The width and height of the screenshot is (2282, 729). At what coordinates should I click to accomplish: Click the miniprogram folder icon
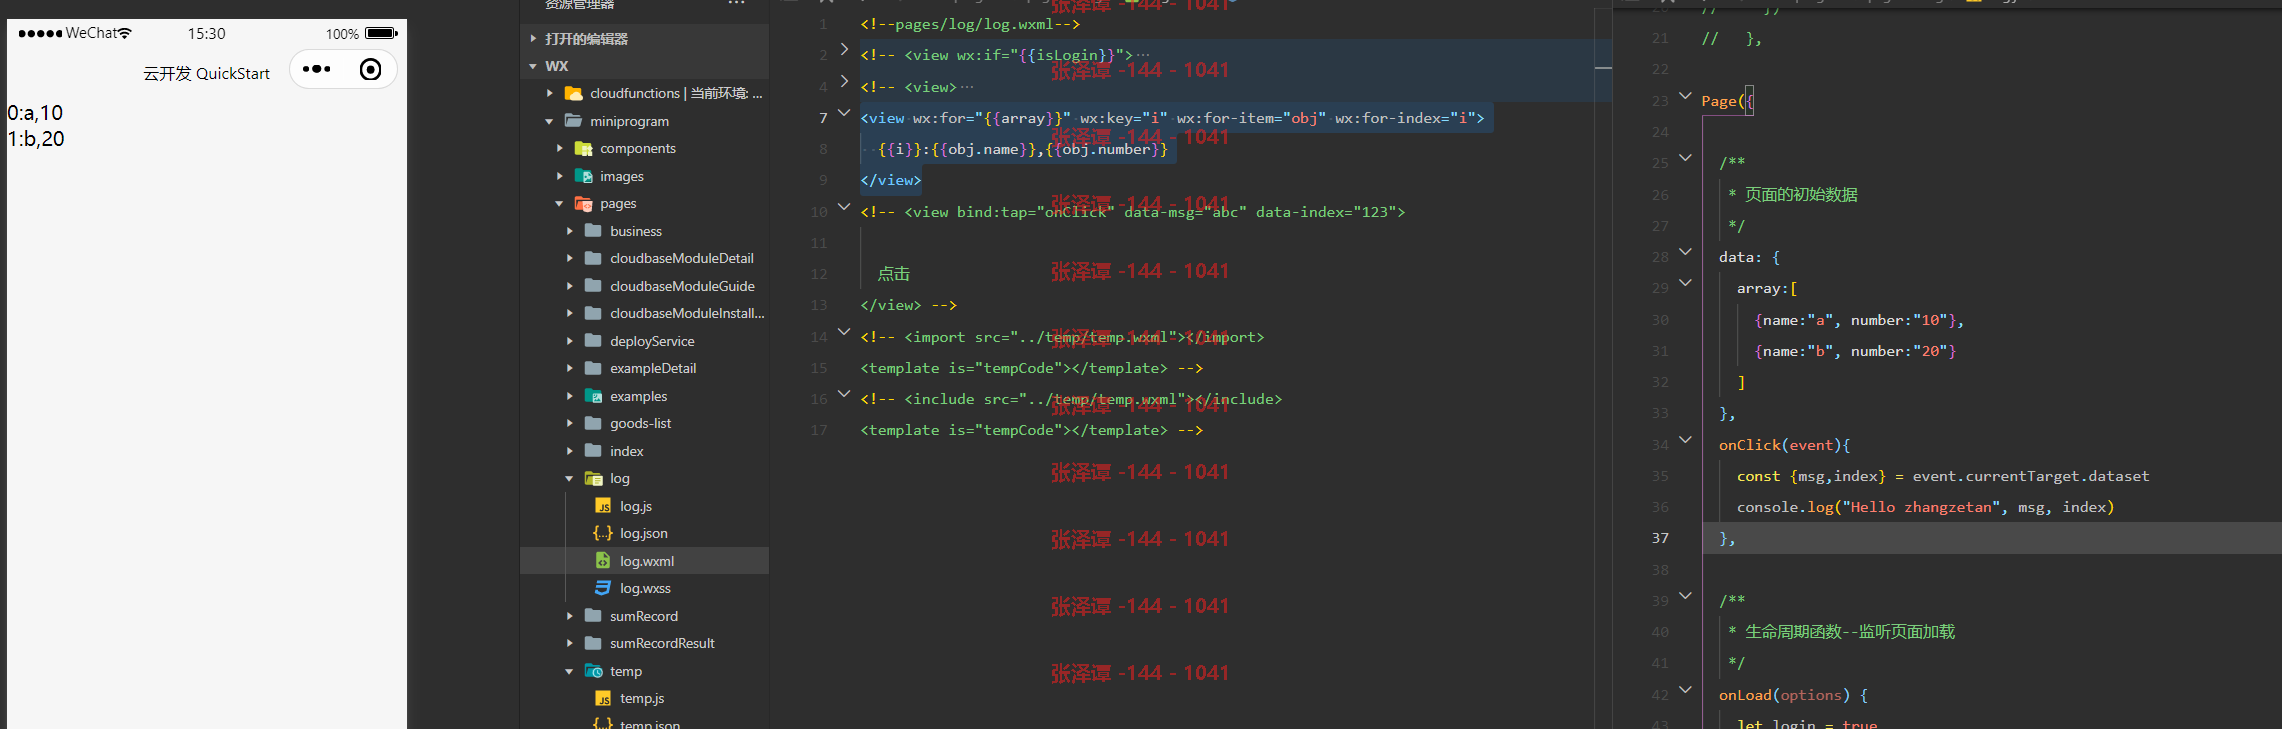tap(574, 121)
